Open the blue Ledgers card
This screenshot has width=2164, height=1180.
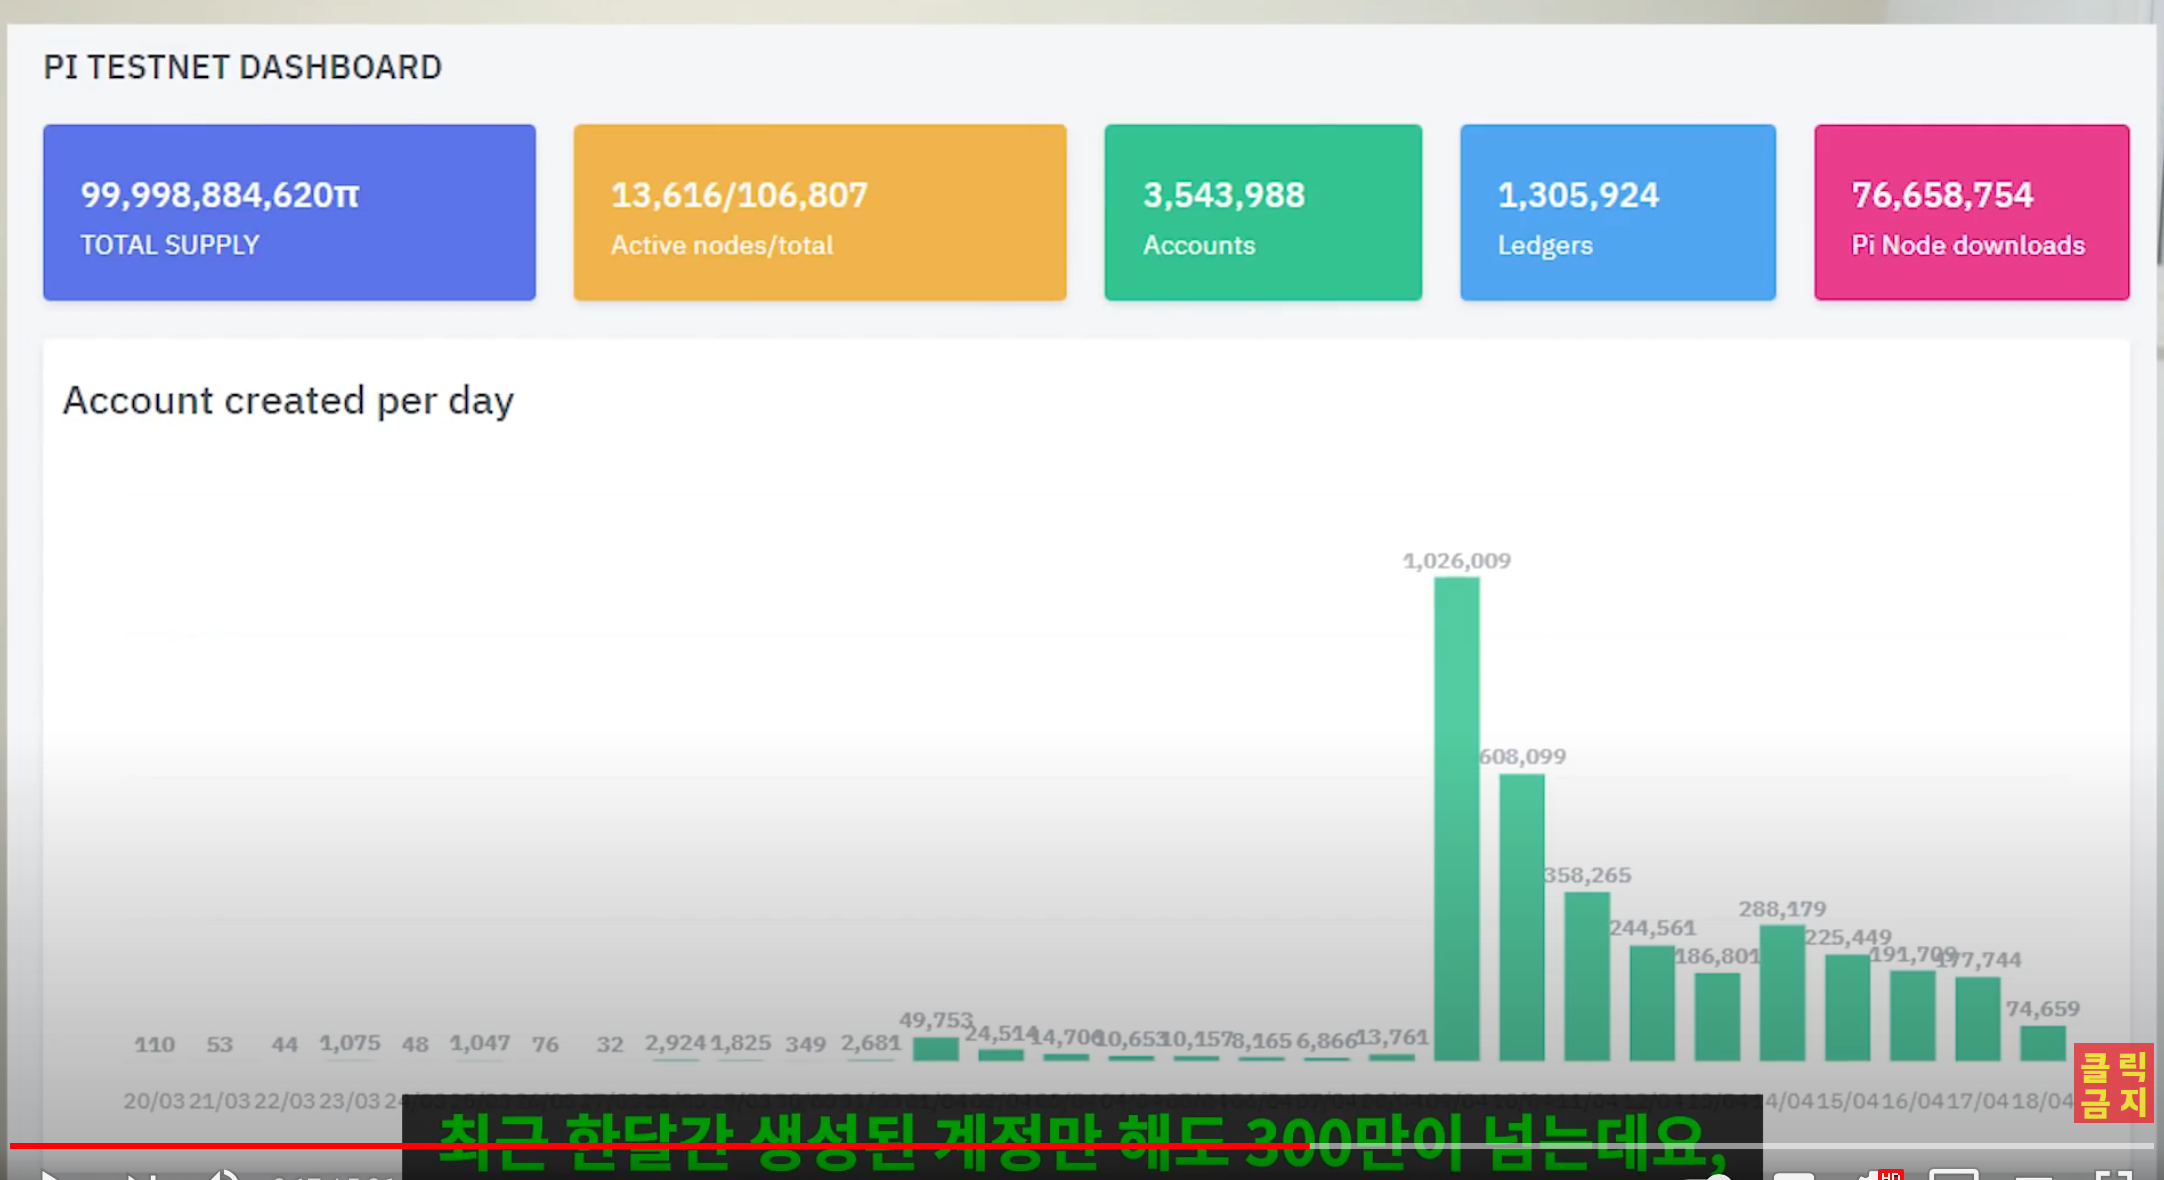[x=1618, y=212]
